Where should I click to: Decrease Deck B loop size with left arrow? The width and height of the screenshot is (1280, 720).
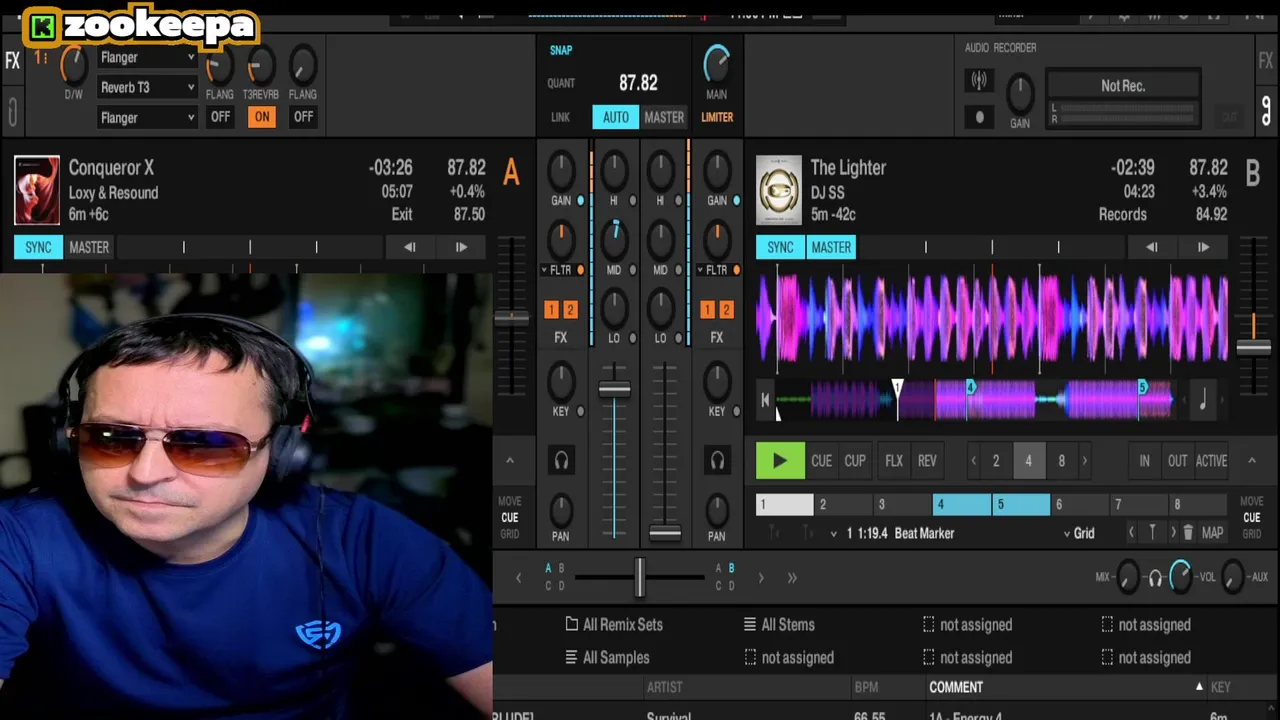(973, 461)
